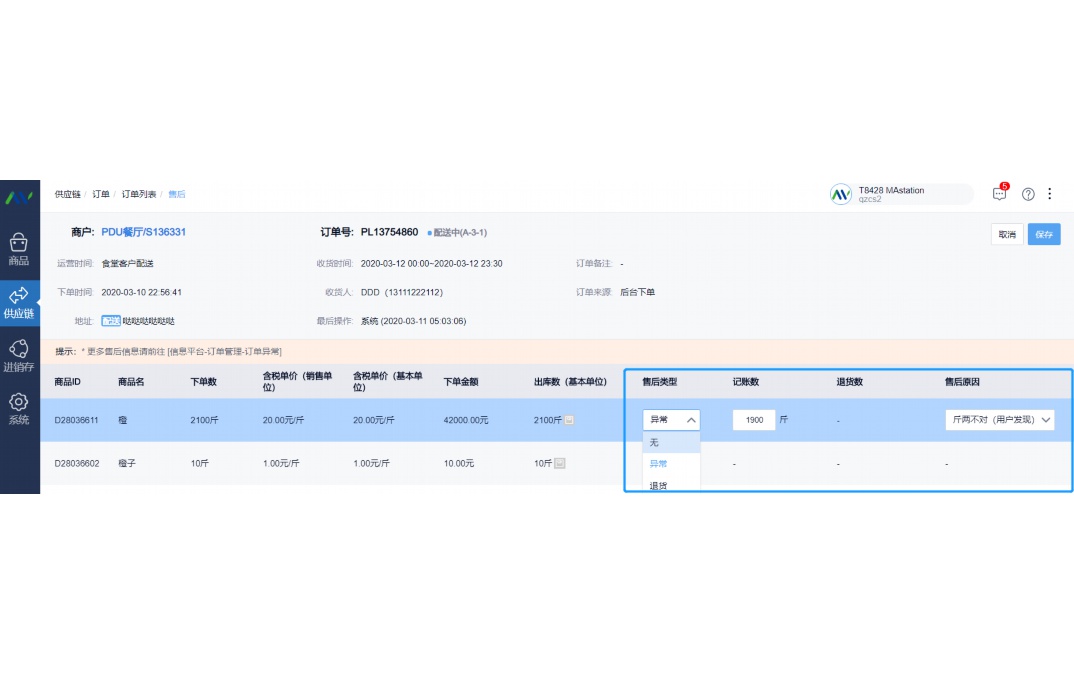Click the 记账数 input showing 1900
Screen dimensions: 1074x674
pos(756,419)
